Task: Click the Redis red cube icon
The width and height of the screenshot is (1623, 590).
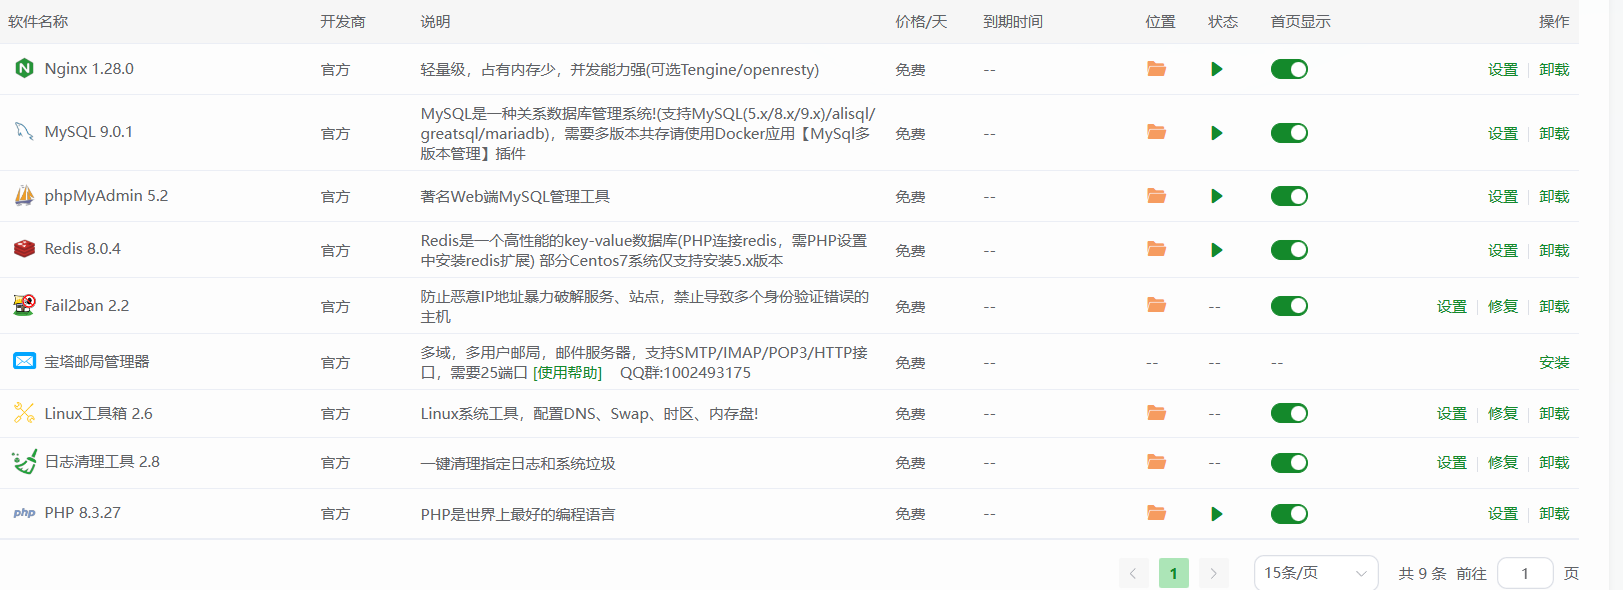Action: (x=24, y=249)
